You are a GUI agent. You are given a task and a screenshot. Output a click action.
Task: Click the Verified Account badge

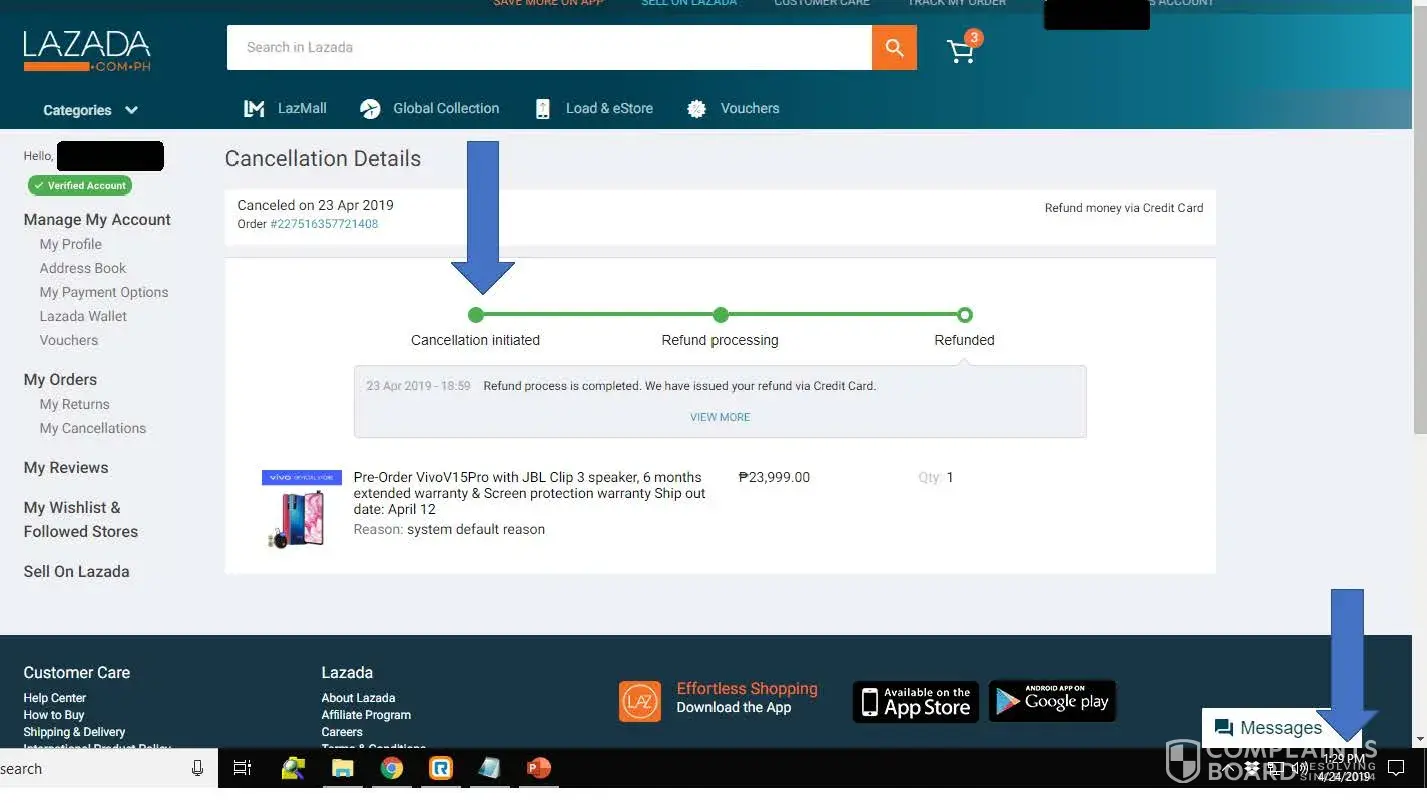point(80,185)
